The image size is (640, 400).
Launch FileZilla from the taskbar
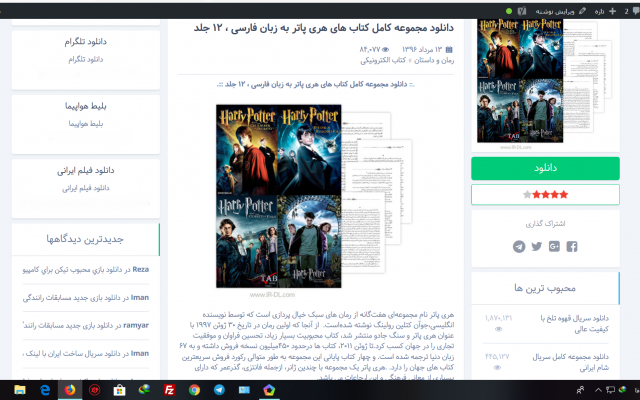[x=170, y=388]
